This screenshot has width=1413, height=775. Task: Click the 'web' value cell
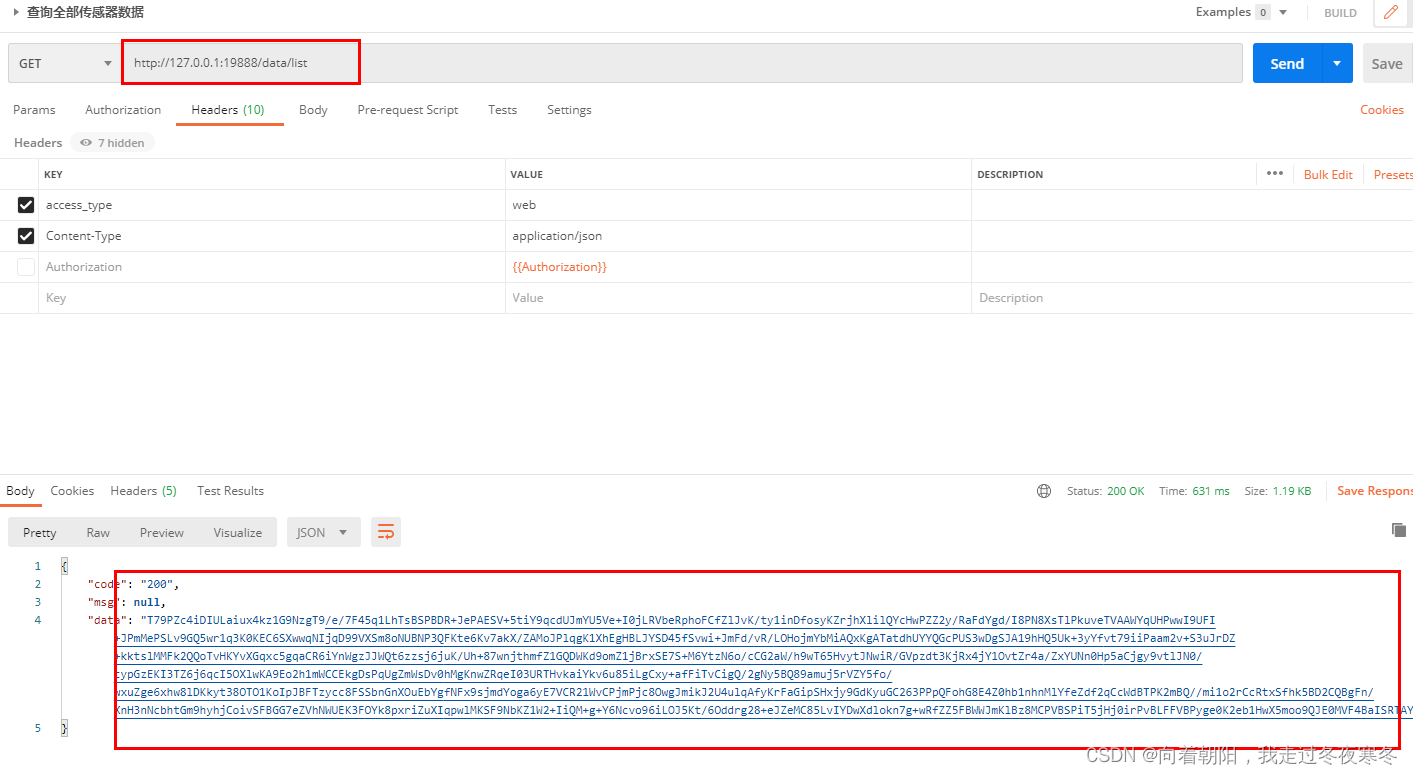[x=738, y=205]
